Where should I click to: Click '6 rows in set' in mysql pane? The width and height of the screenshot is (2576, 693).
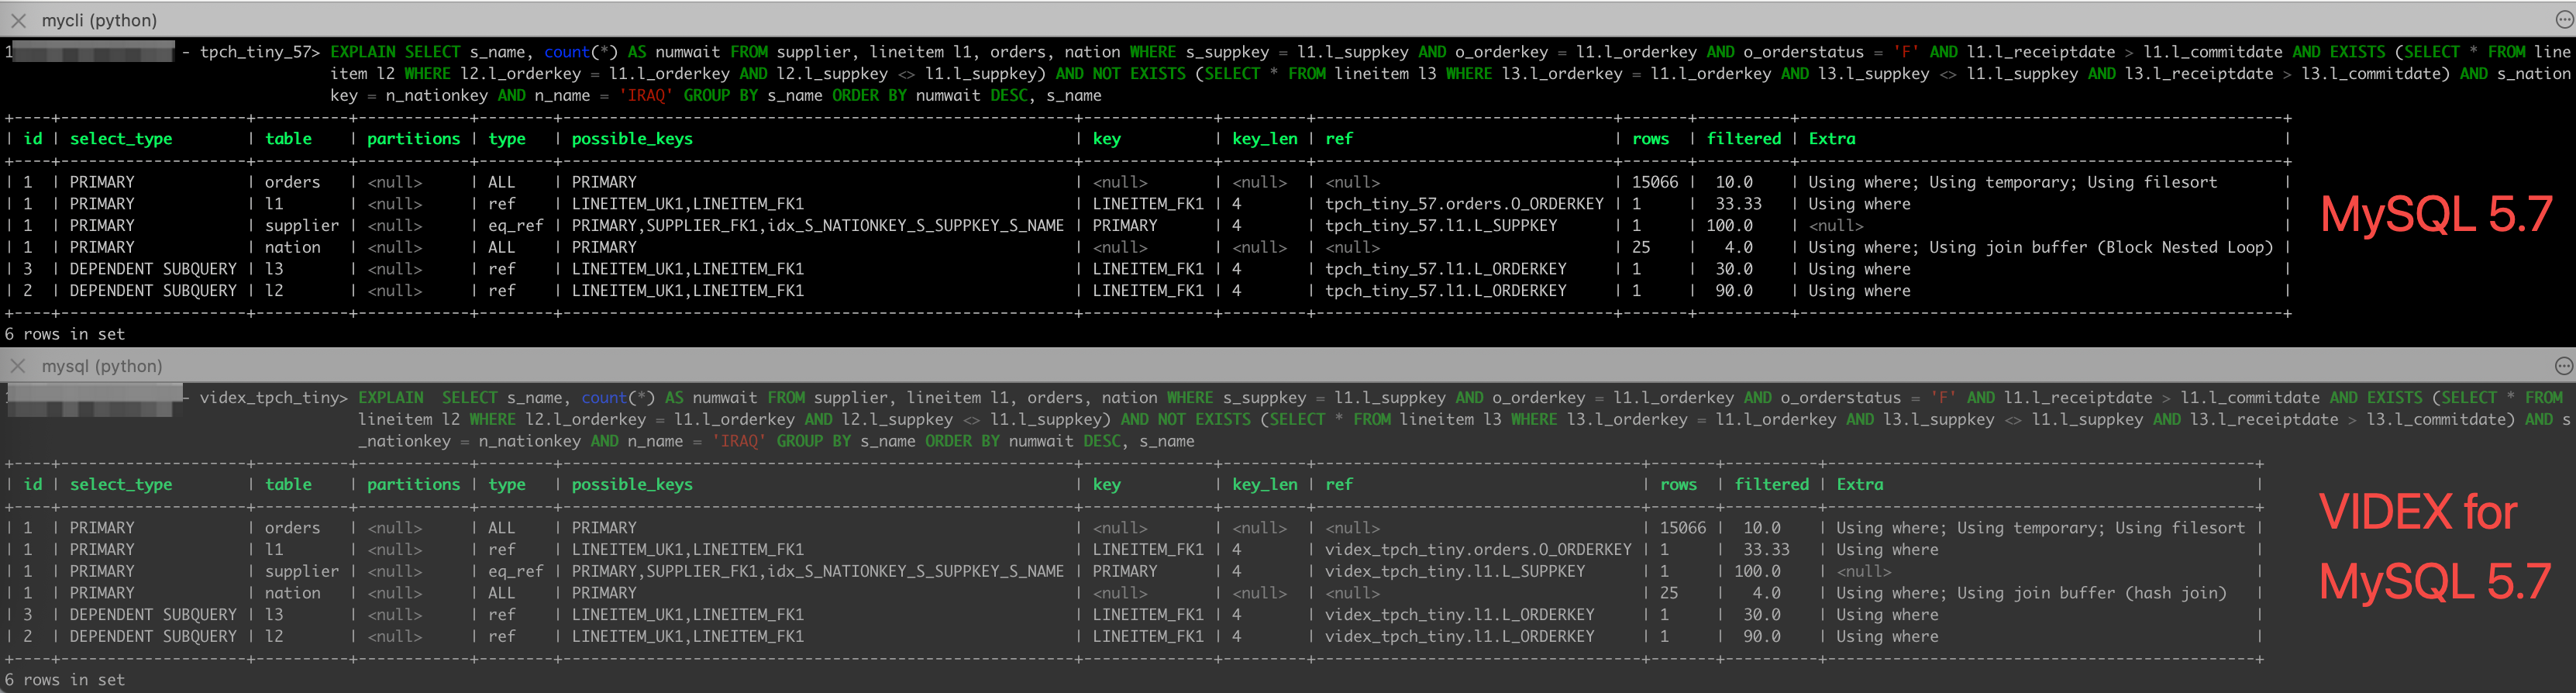pos(65,680)
